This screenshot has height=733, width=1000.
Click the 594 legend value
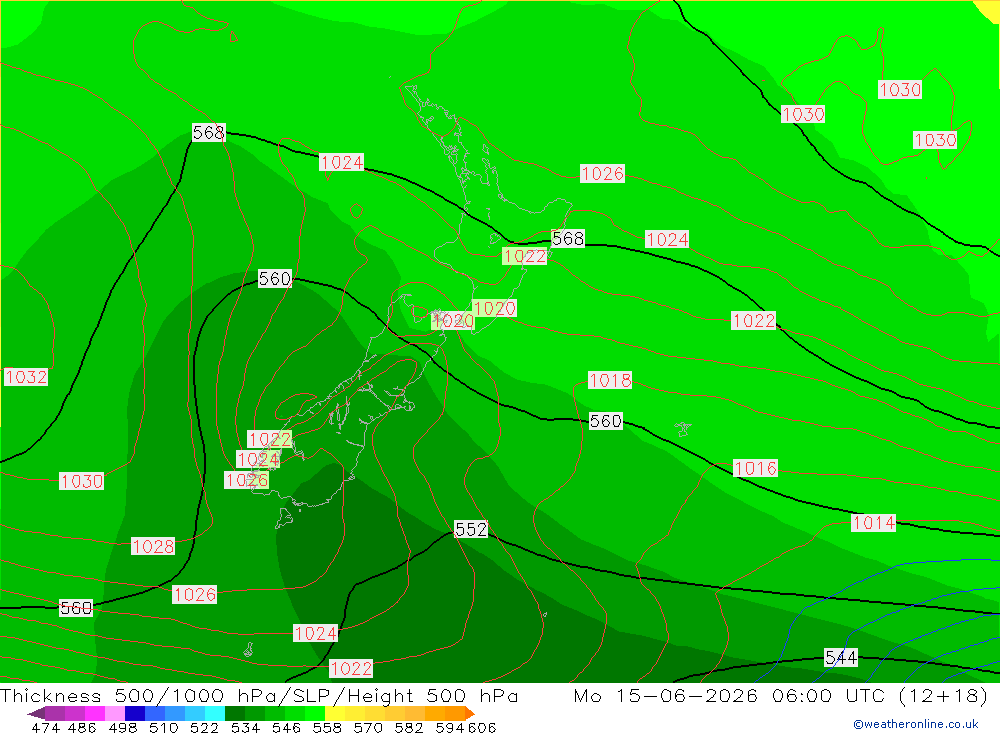point(450,728)
